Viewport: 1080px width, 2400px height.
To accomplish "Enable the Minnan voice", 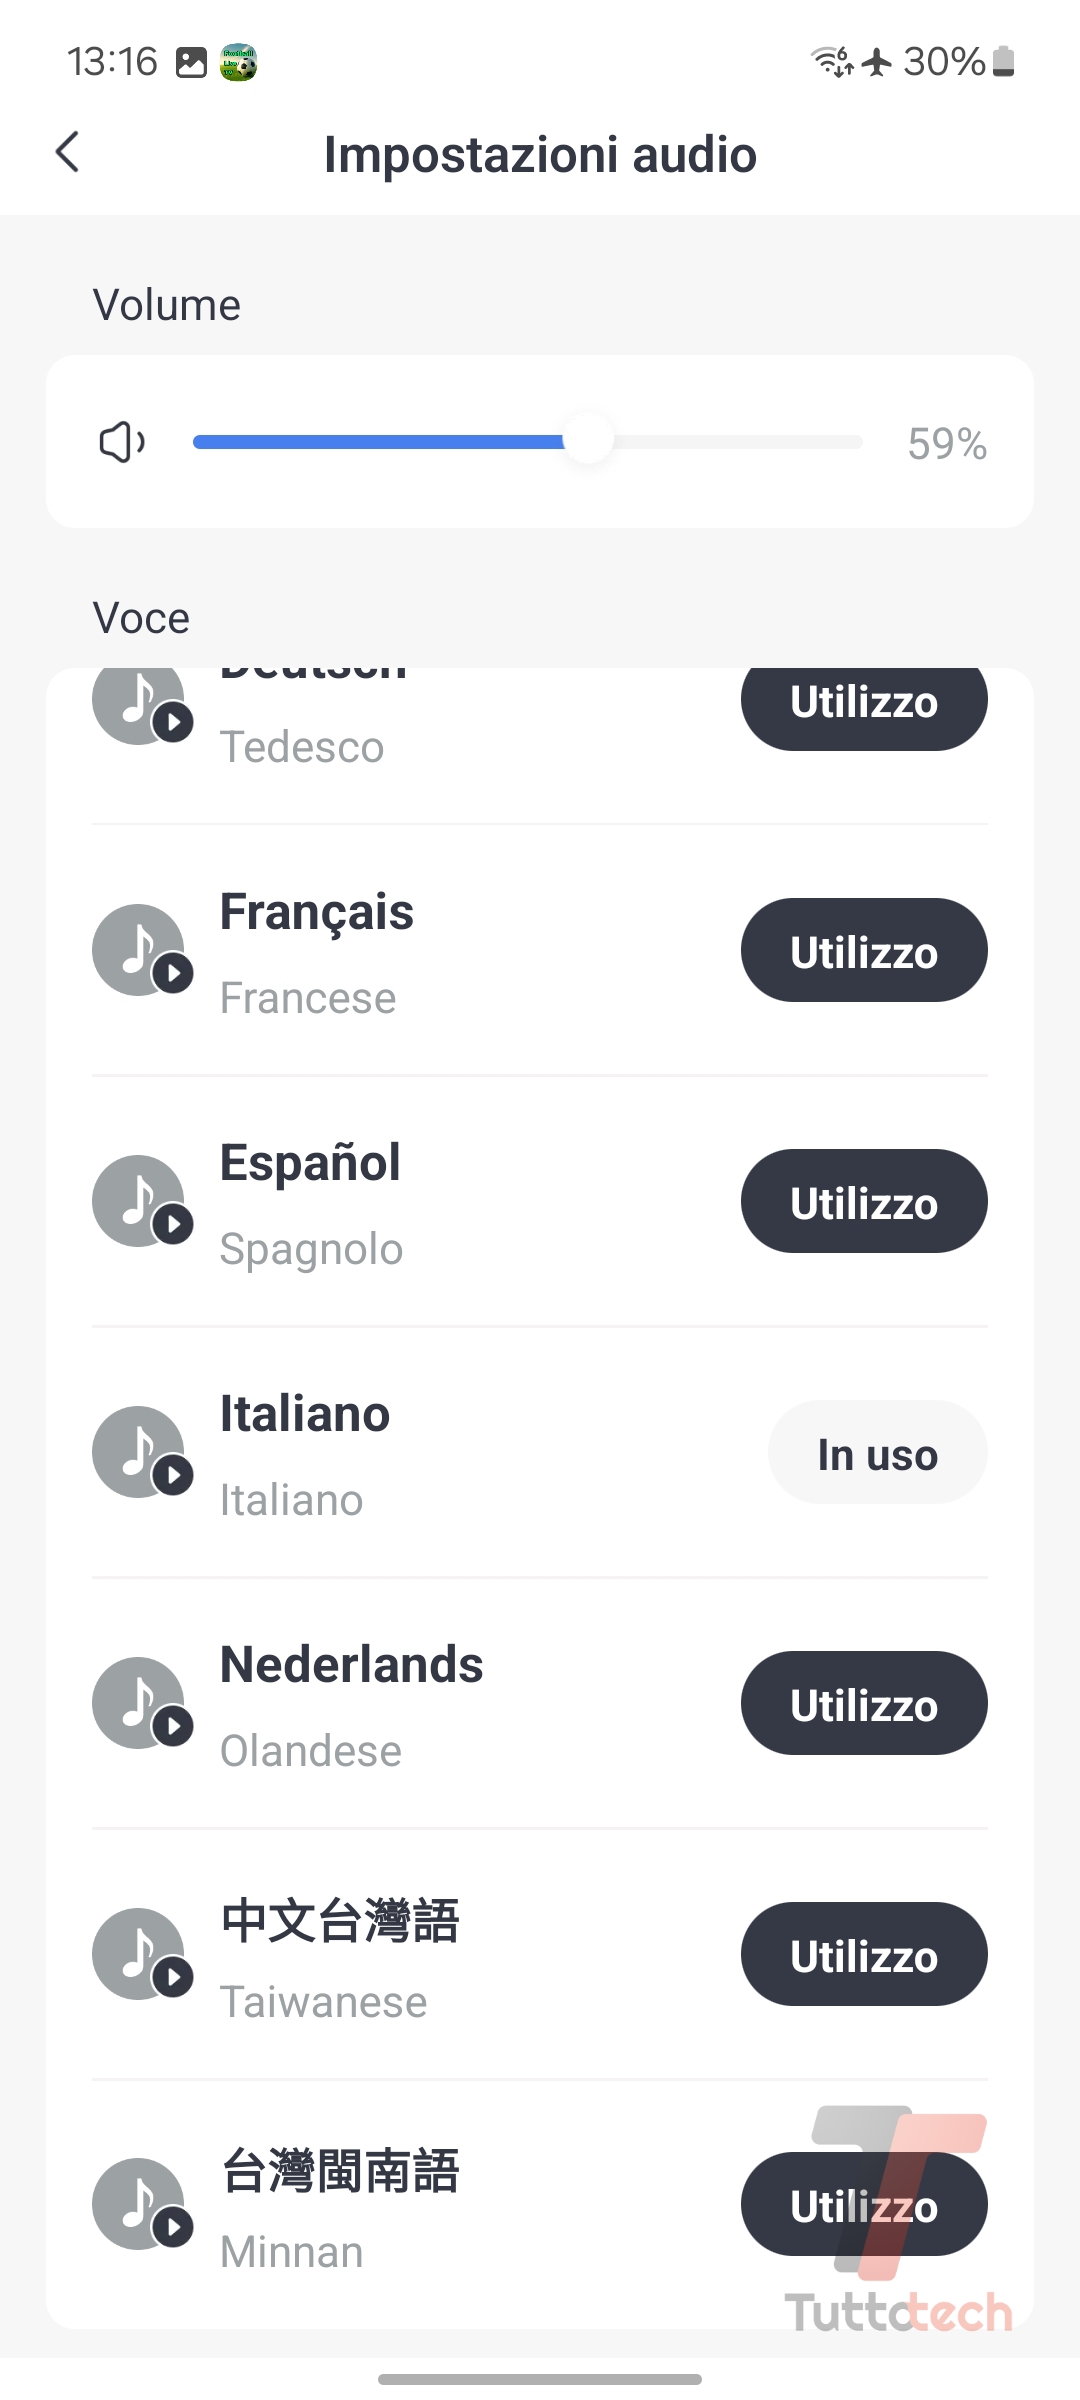I will click(864, 2205).
